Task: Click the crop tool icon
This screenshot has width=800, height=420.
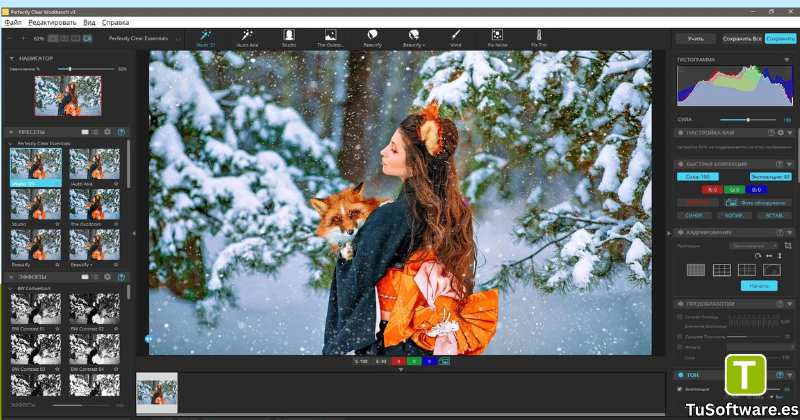Action: click(x=788, y=245)
